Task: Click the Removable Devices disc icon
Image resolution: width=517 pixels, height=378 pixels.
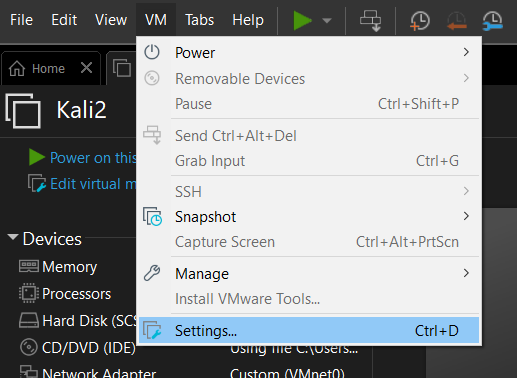Action: 152,78
